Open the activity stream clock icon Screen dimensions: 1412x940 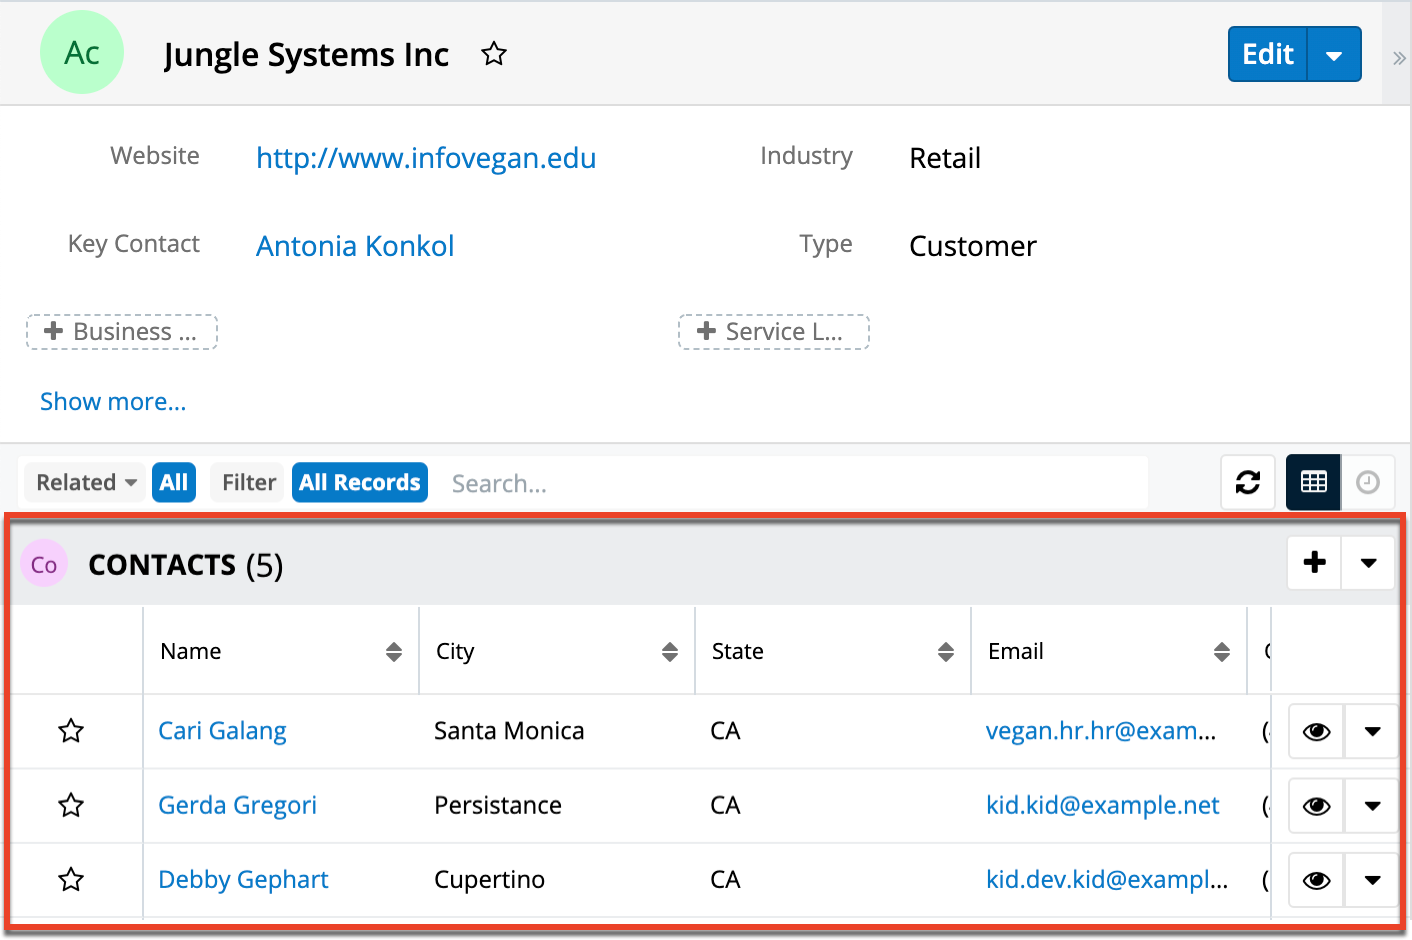[1368, 483]
